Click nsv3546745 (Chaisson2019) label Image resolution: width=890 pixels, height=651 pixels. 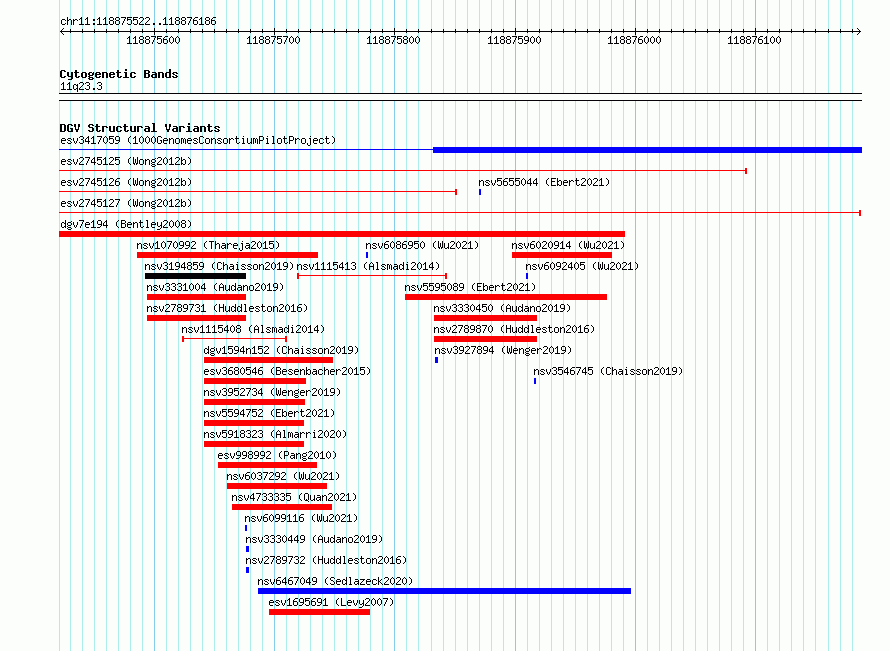[x=608, y=371]
